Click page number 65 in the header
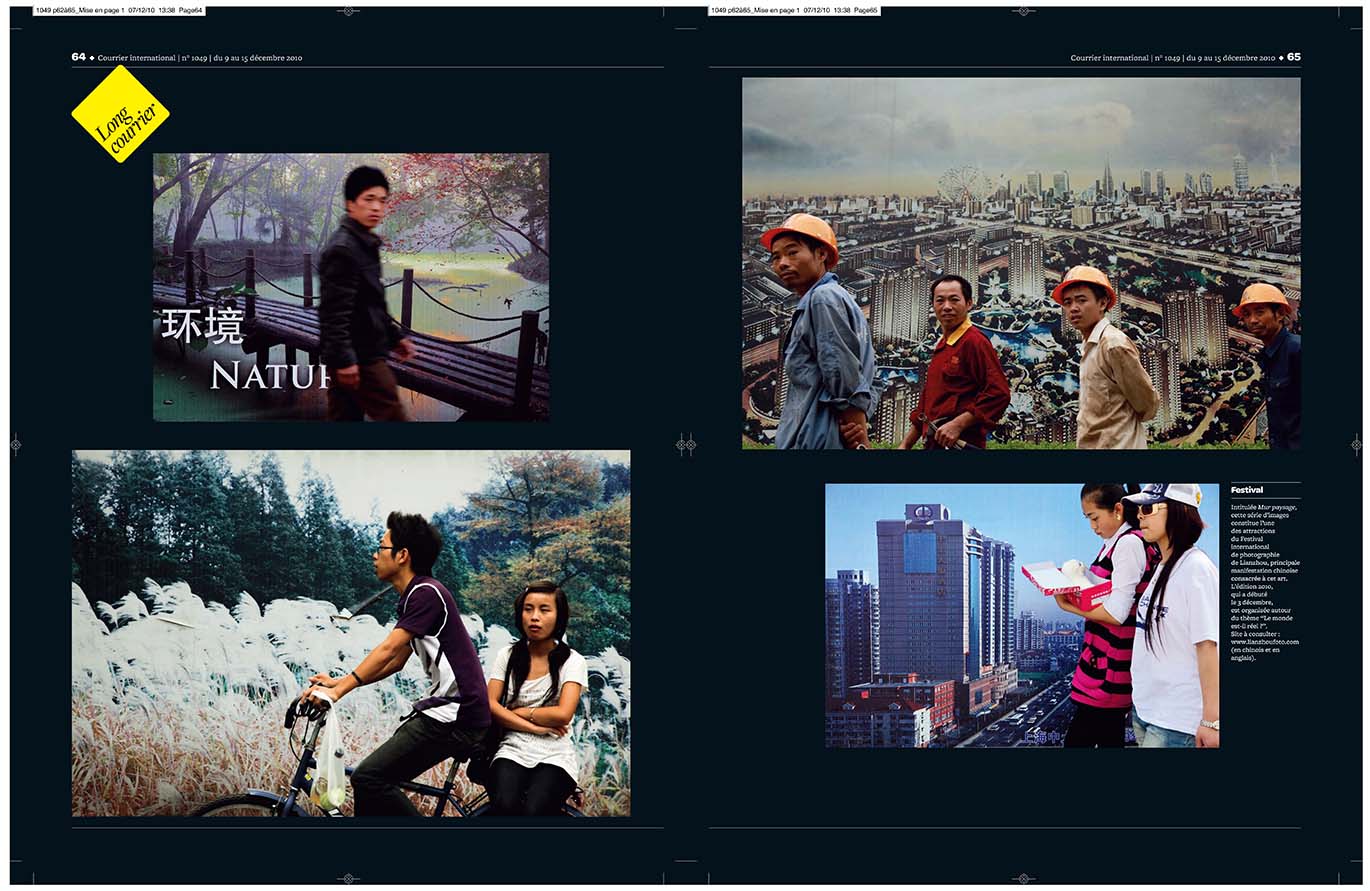Image resolution: width=1370 pixels, height=891 pixels. coord(1294,57)
